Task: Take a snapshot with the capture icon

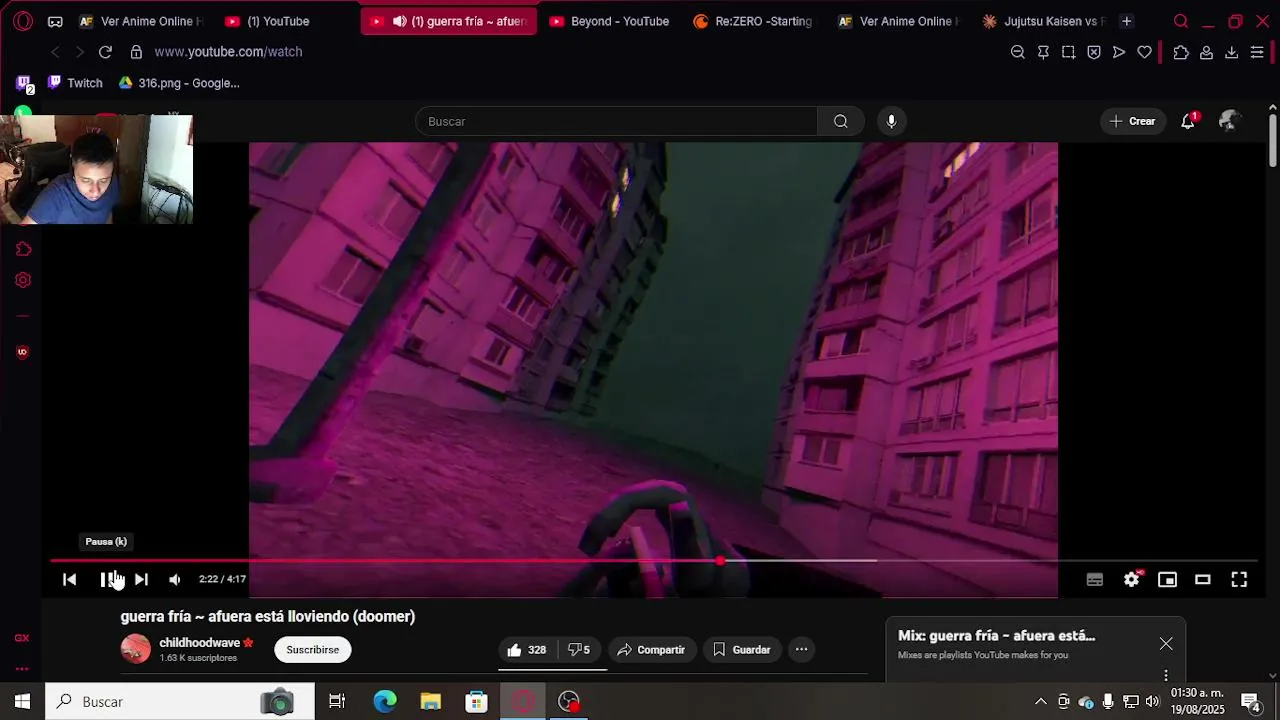Action: click(x=1069, y=52)
